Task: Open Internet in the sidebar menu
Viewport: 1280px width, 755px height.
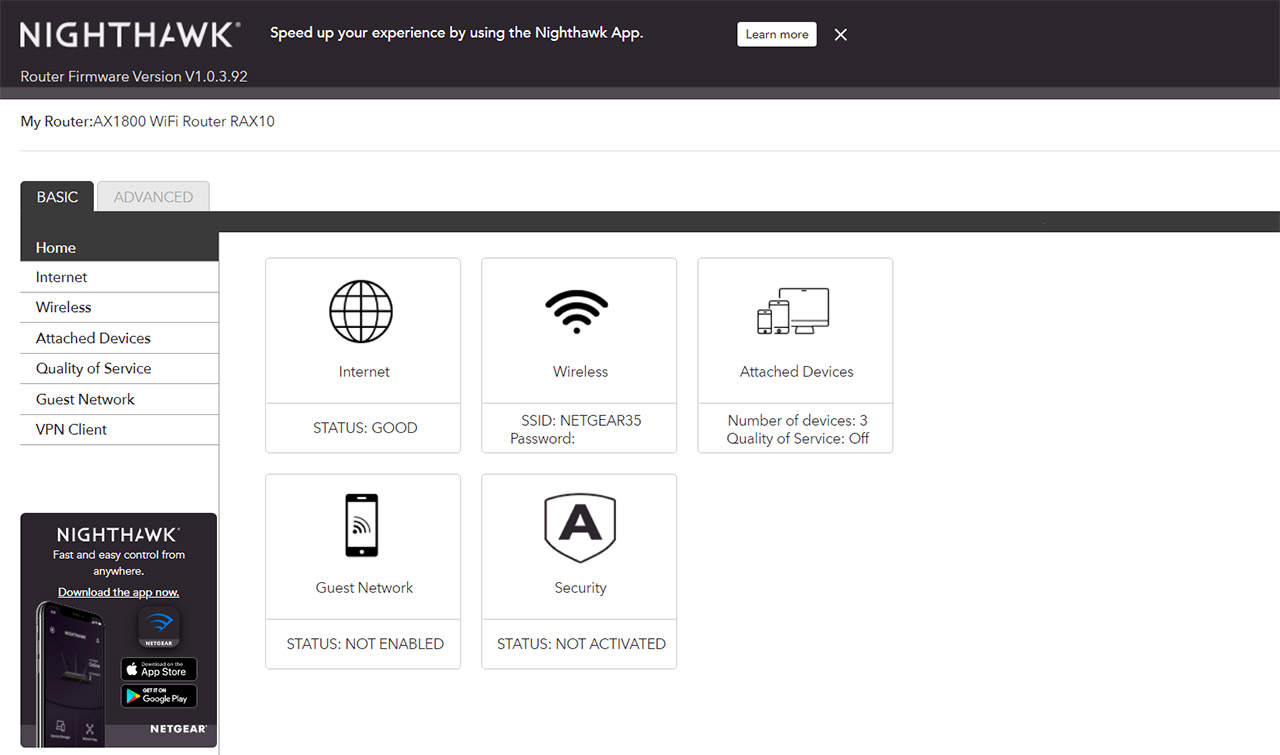Action: point(119,277)
